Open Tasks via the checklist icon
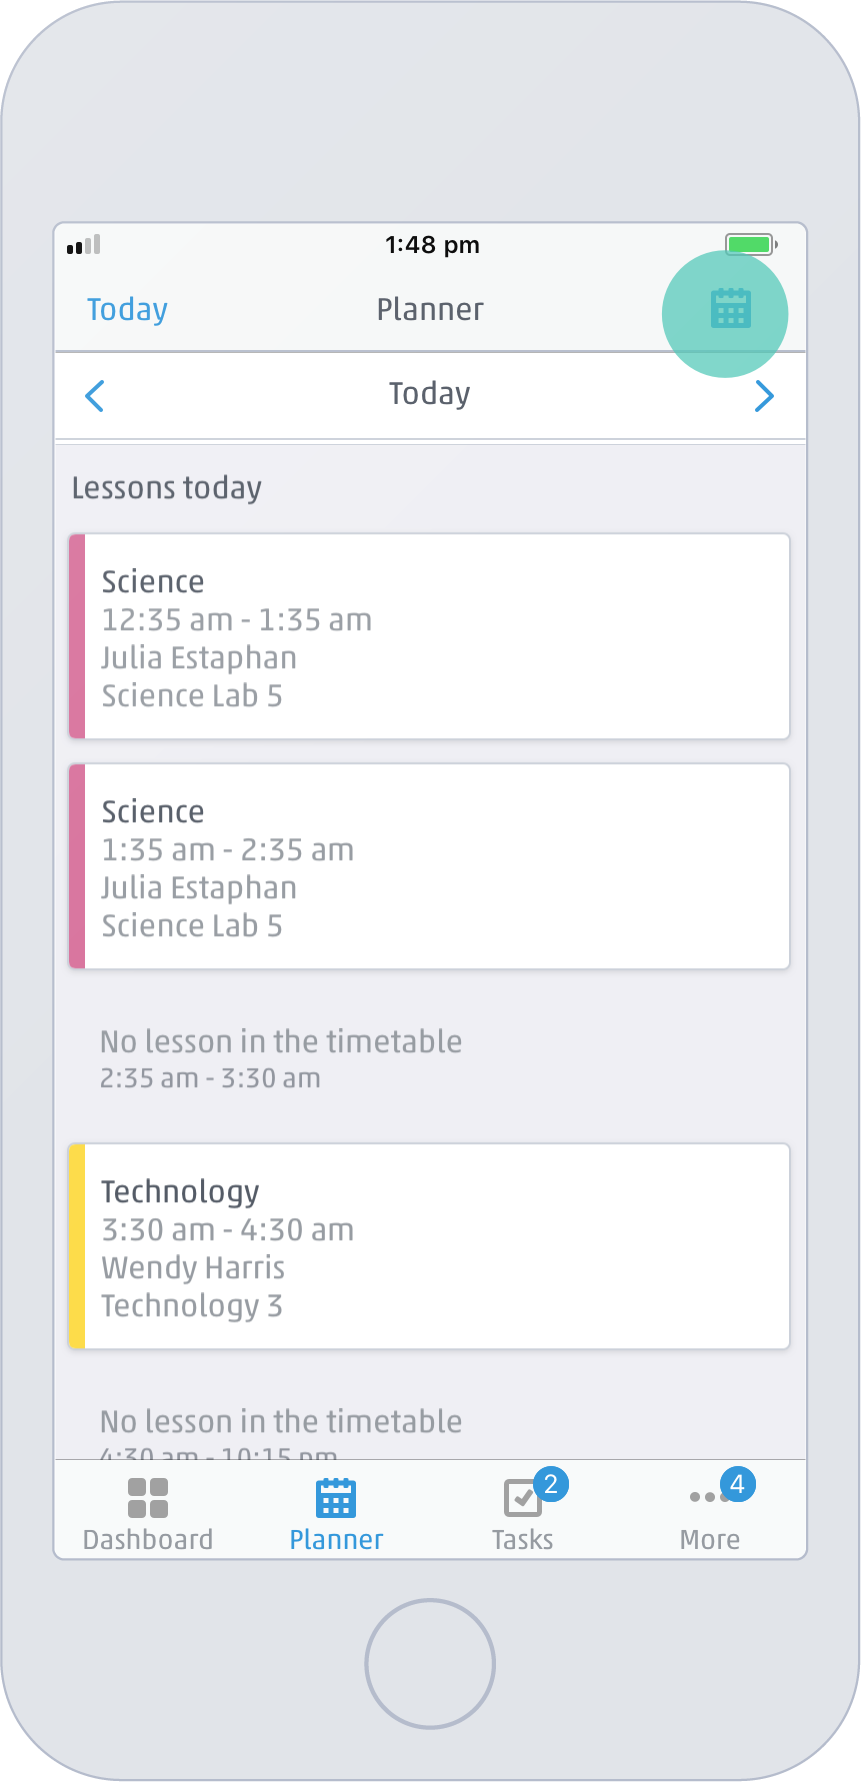The width and height of the screenshot is (861, 1782). coord(522,1496)
